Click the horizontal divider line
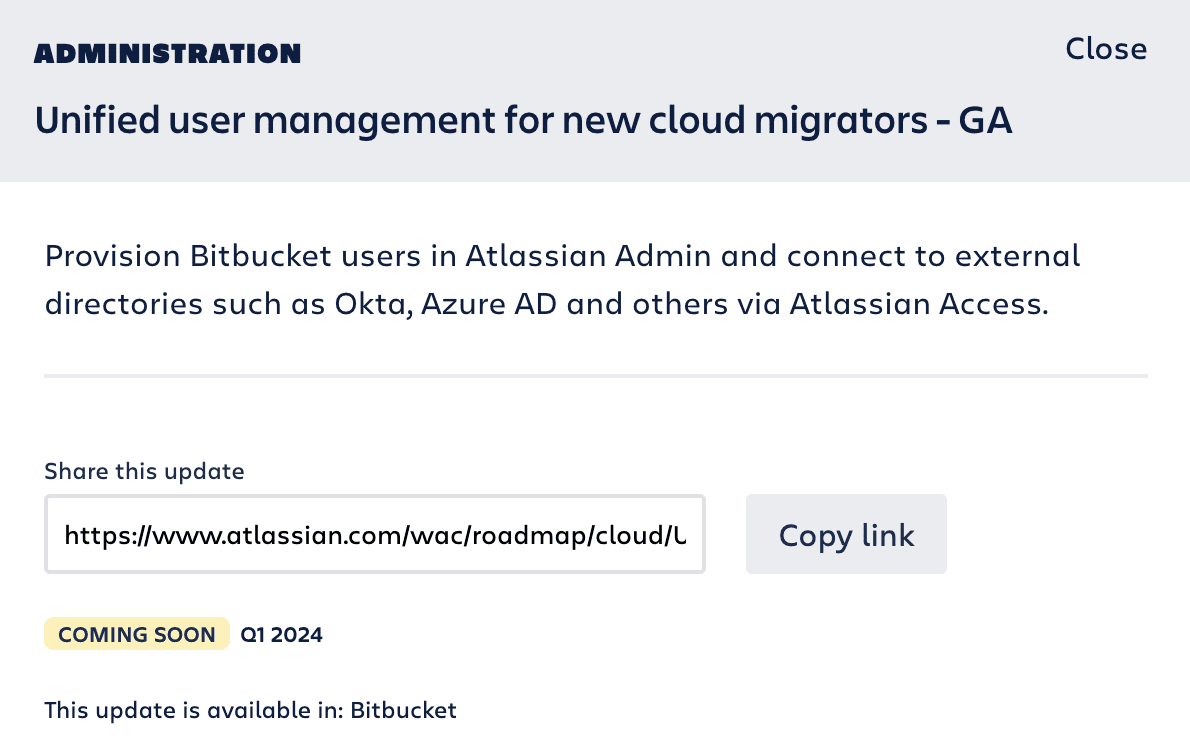Image resolution: width=1190 pixels, height=754 pixels. pos(595,376)
